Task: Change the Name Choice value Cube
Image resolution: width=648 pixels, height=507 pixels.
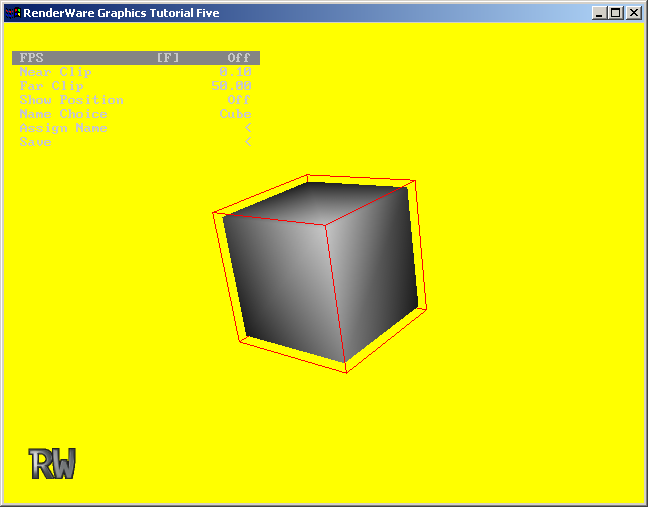Action: [x=235, y=114]
